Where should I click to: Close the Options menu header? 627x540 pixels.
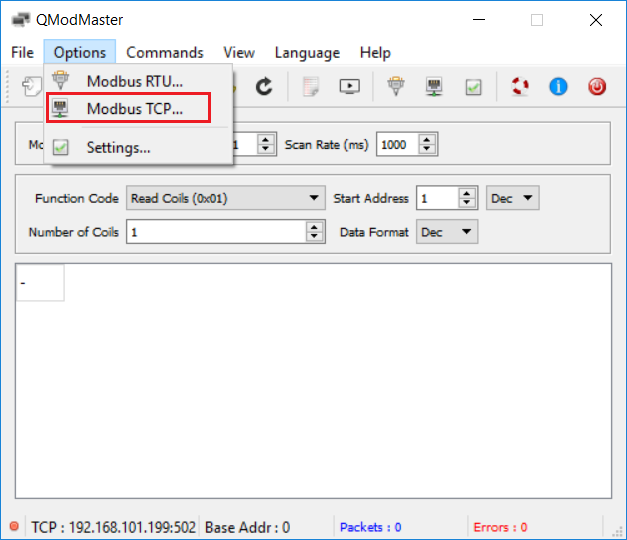80,52
